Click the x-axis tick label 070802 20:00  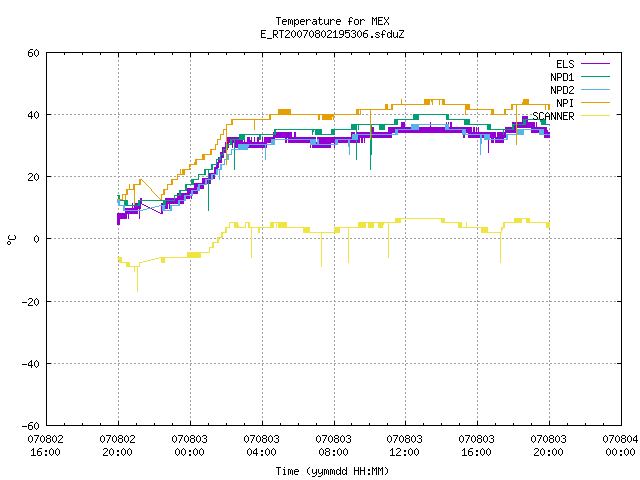tap(118, 446)
